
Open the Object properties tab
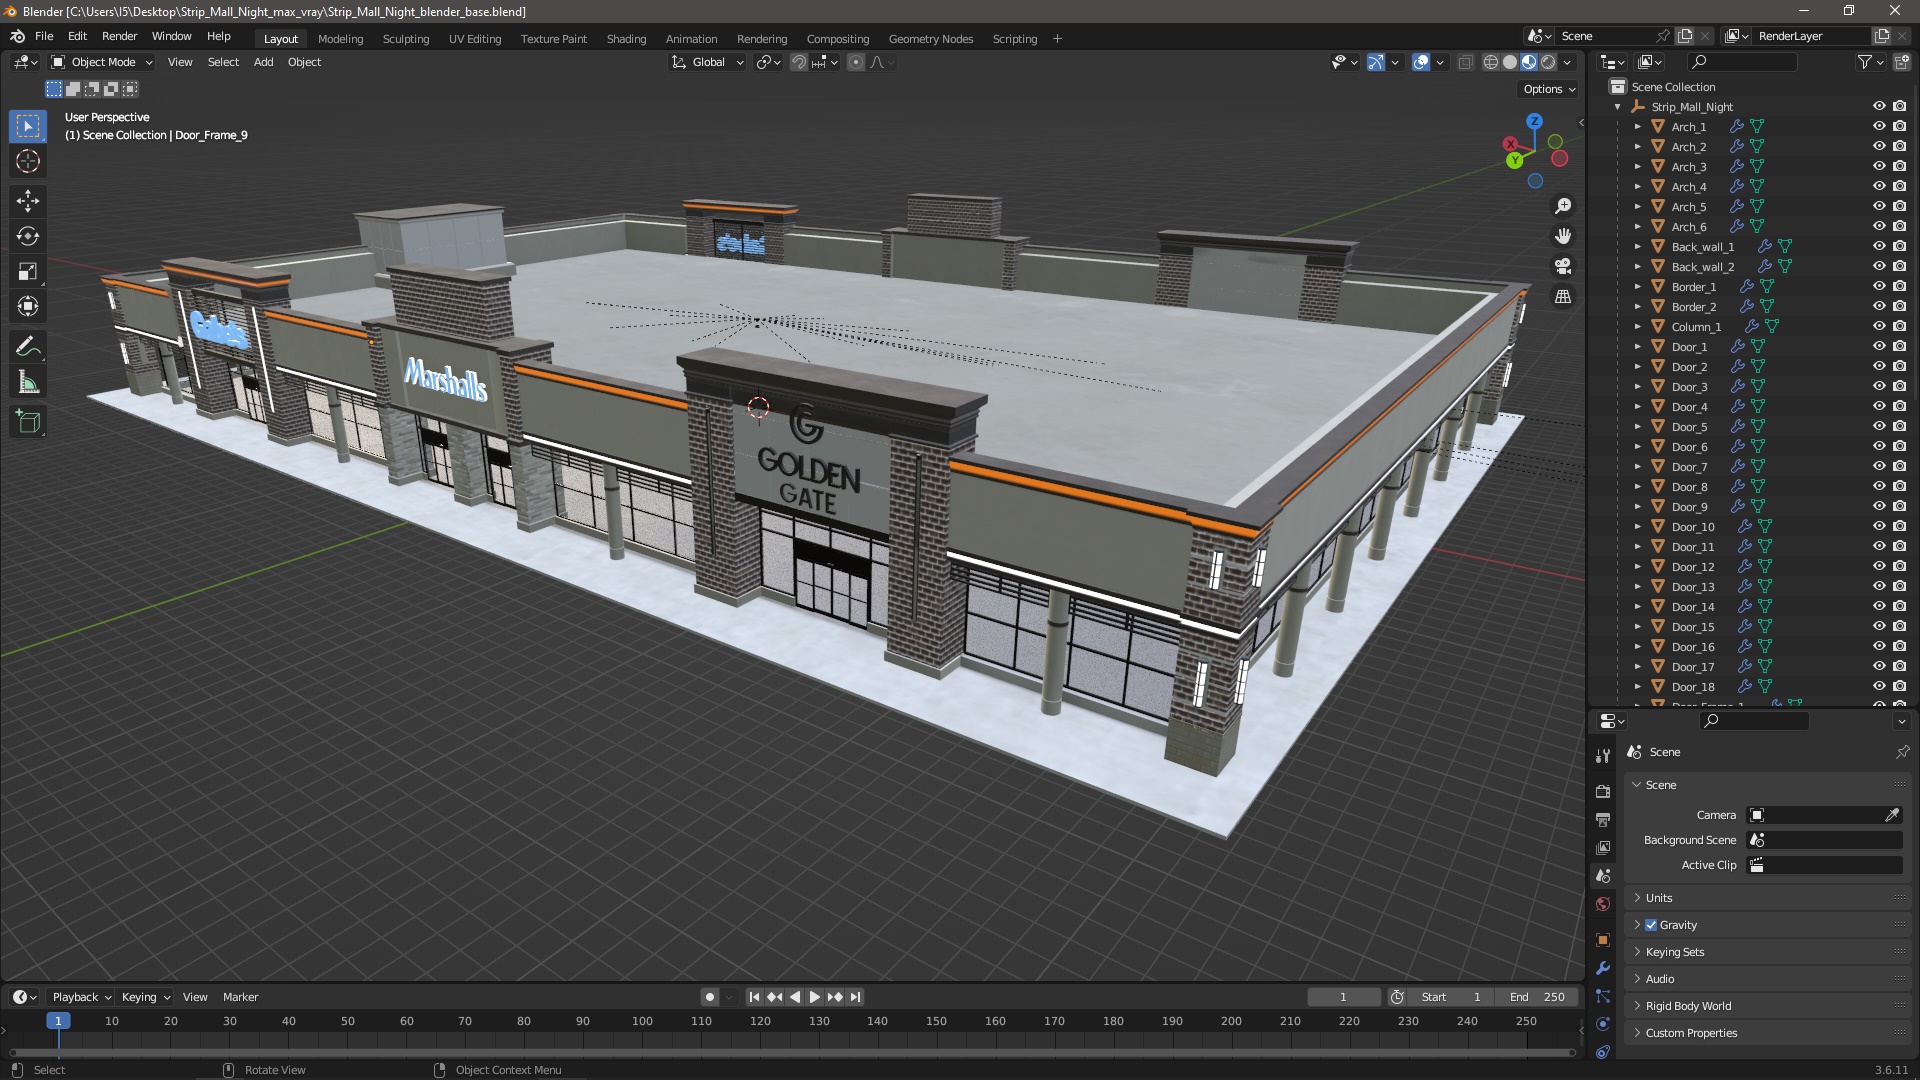coord(1603,940)
